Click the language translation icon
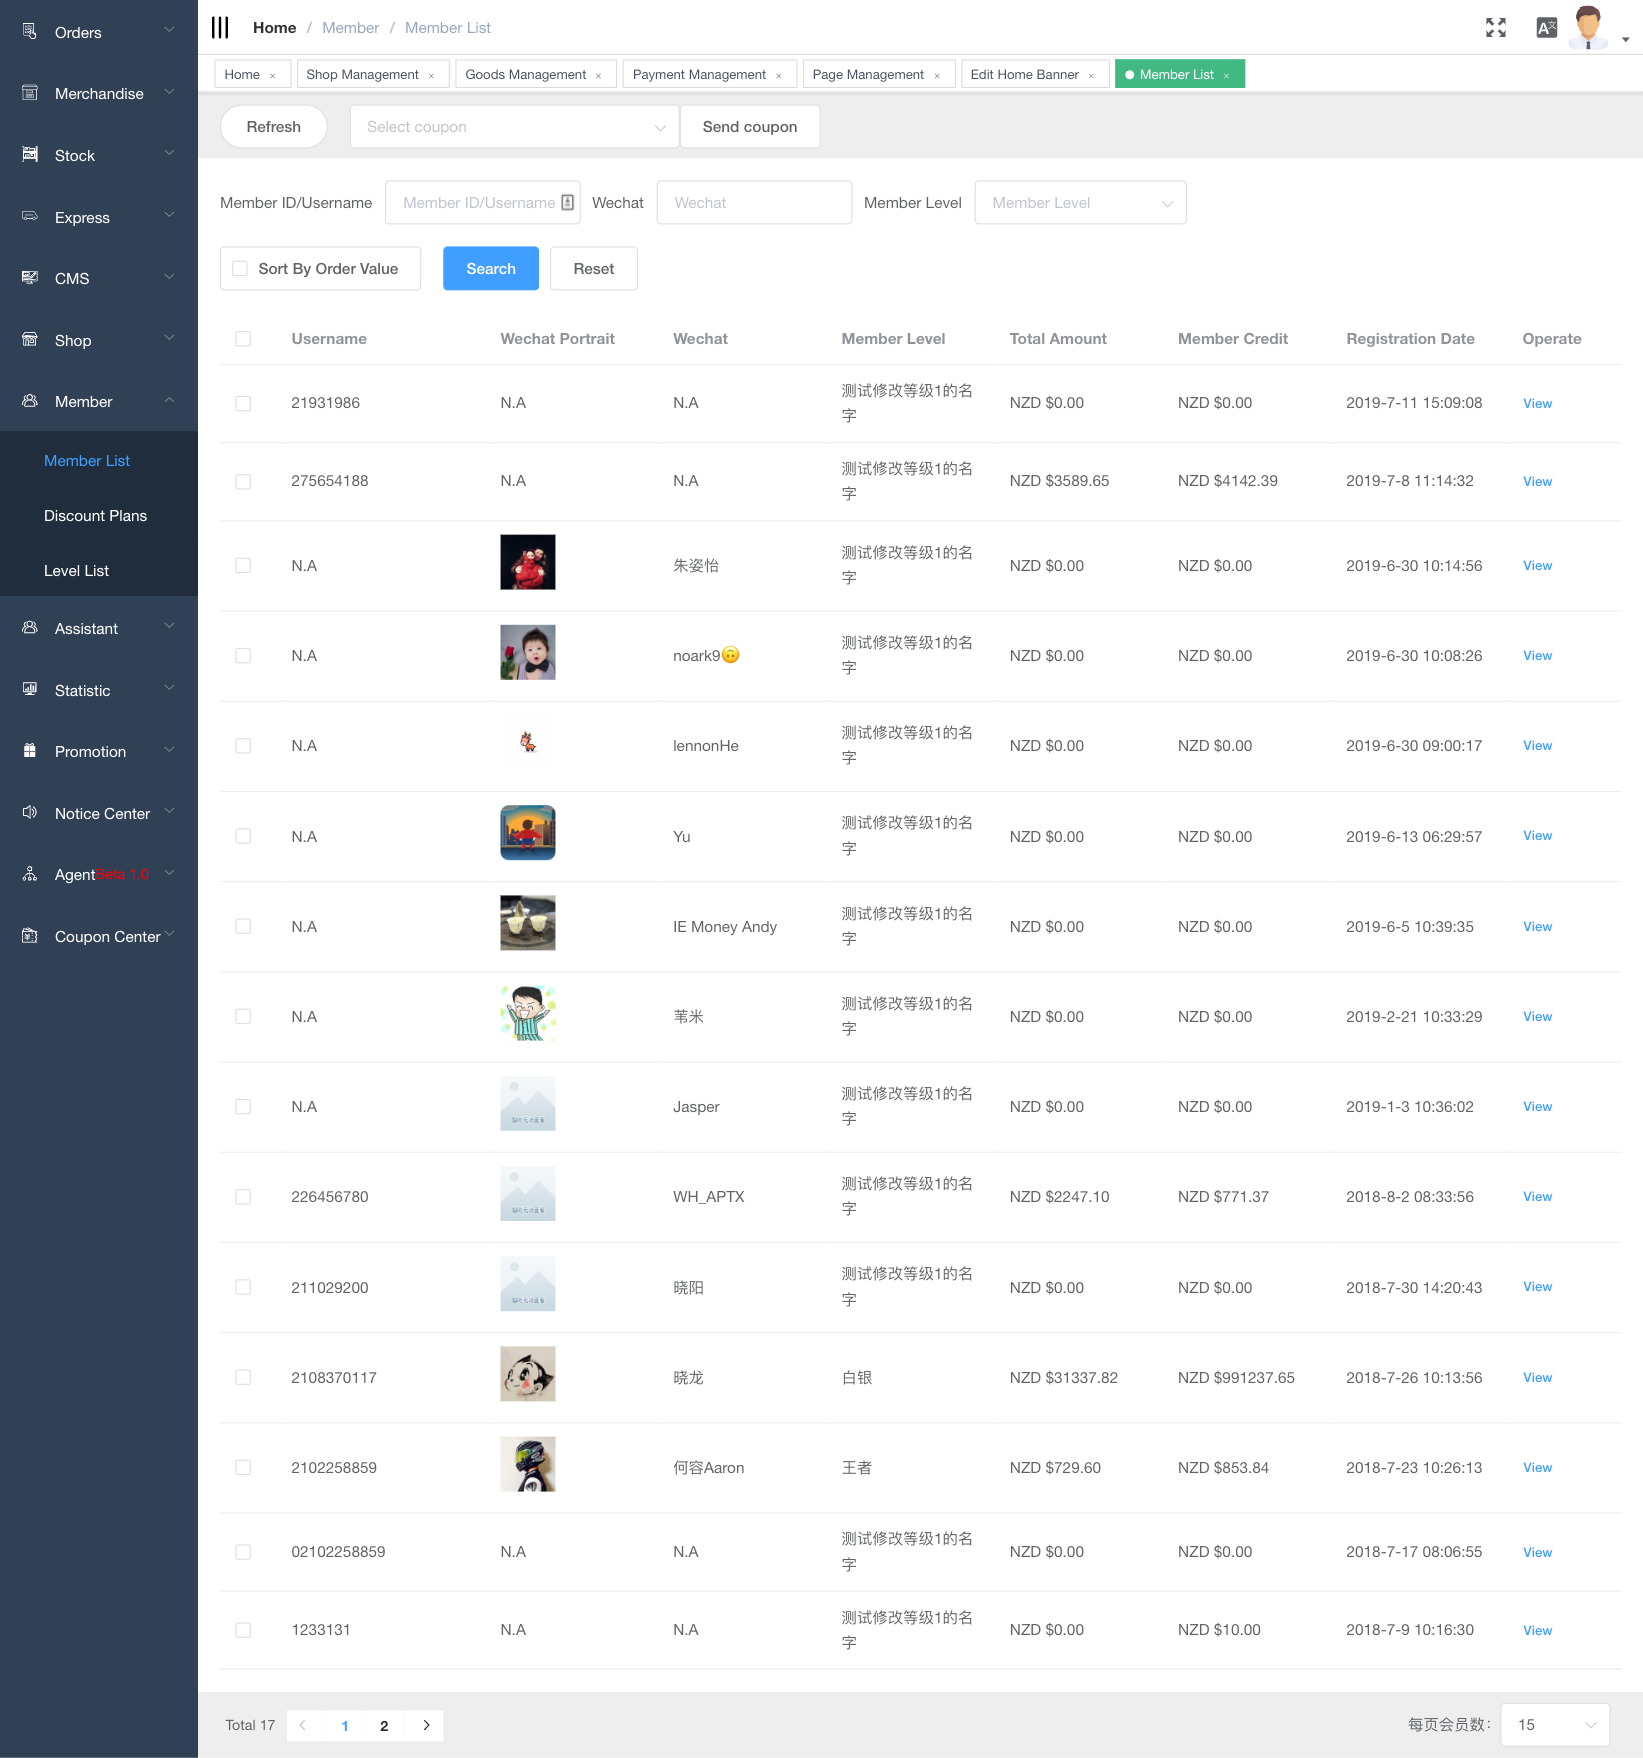Screen dimensions: 1643x1758 tap(1546, 28)
